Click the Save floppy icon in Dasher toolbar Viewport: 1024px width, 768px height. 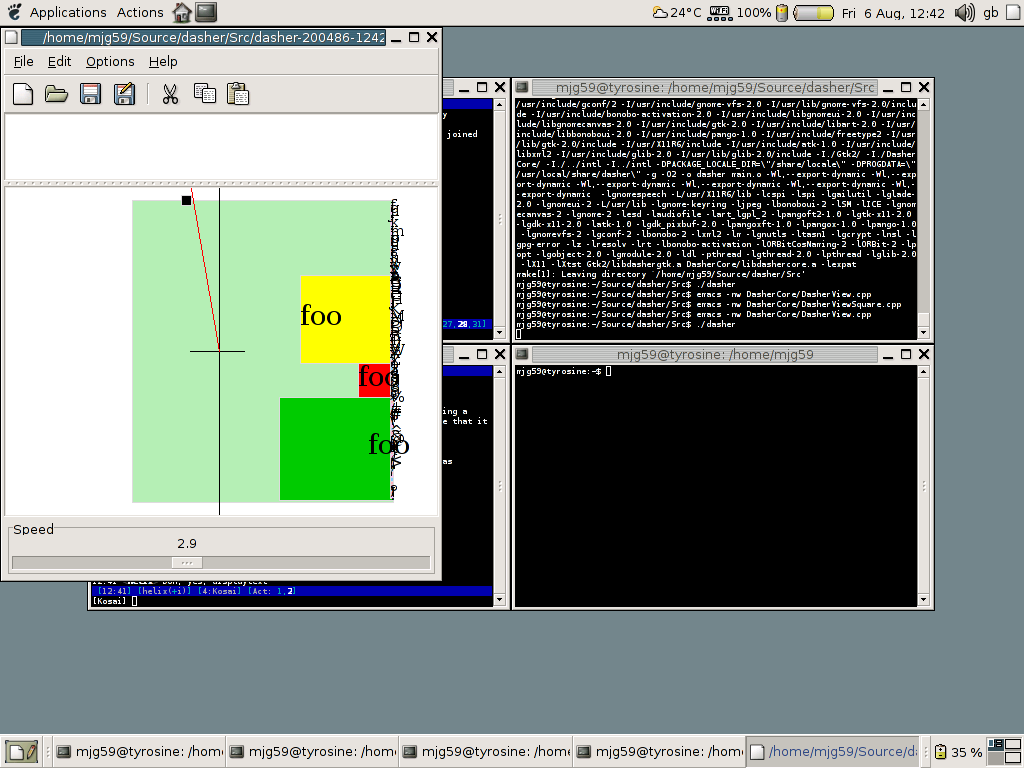click(x=90, y=94)
